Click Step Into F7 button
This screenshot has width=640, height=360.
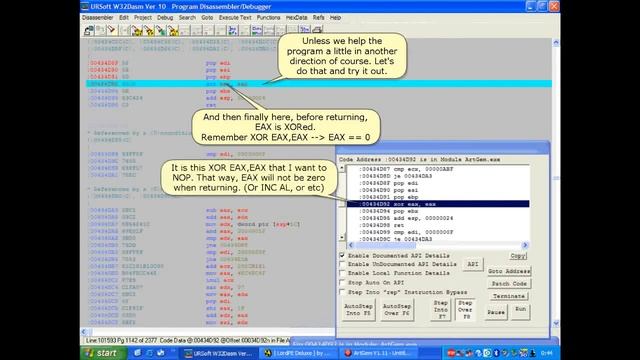[x=440, y=310]
